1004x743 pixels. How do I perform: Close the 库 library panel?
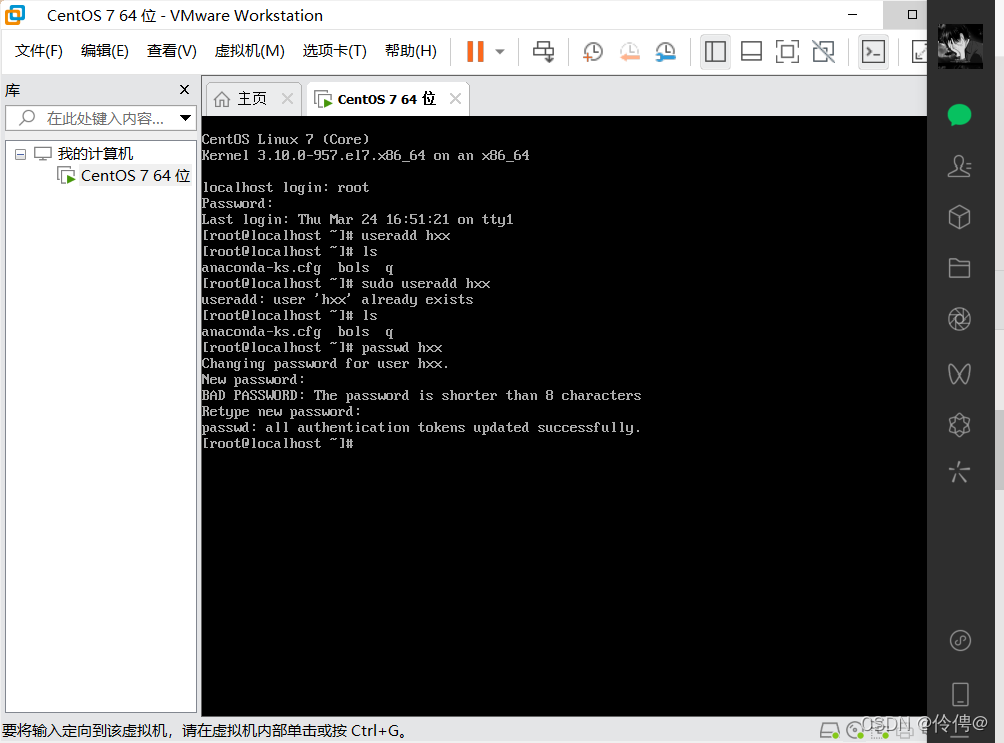point(184,90)
